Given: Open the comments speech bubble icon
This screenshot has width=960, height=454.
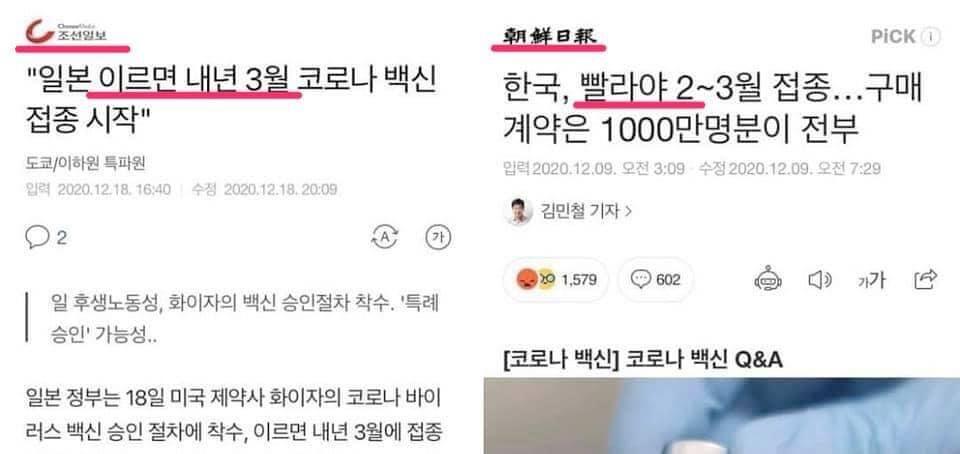Looking at the screenshot, I should [x=37, y=237].
